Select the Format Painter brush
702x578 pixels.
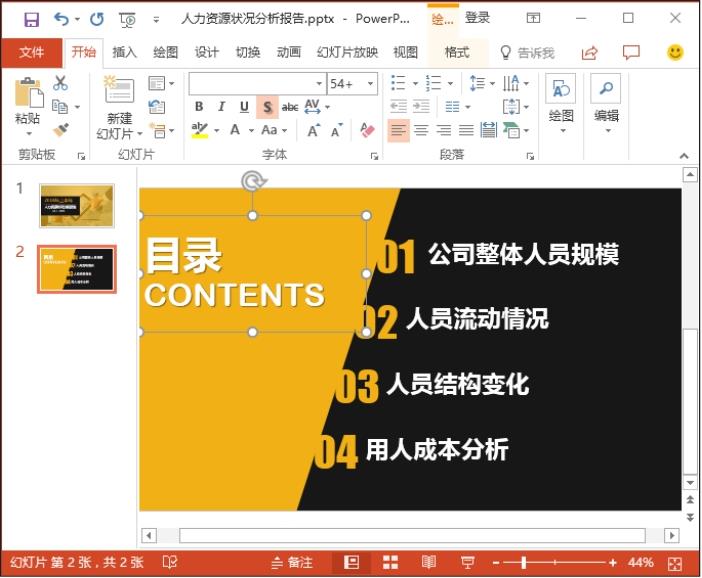(x=61, y=130)
